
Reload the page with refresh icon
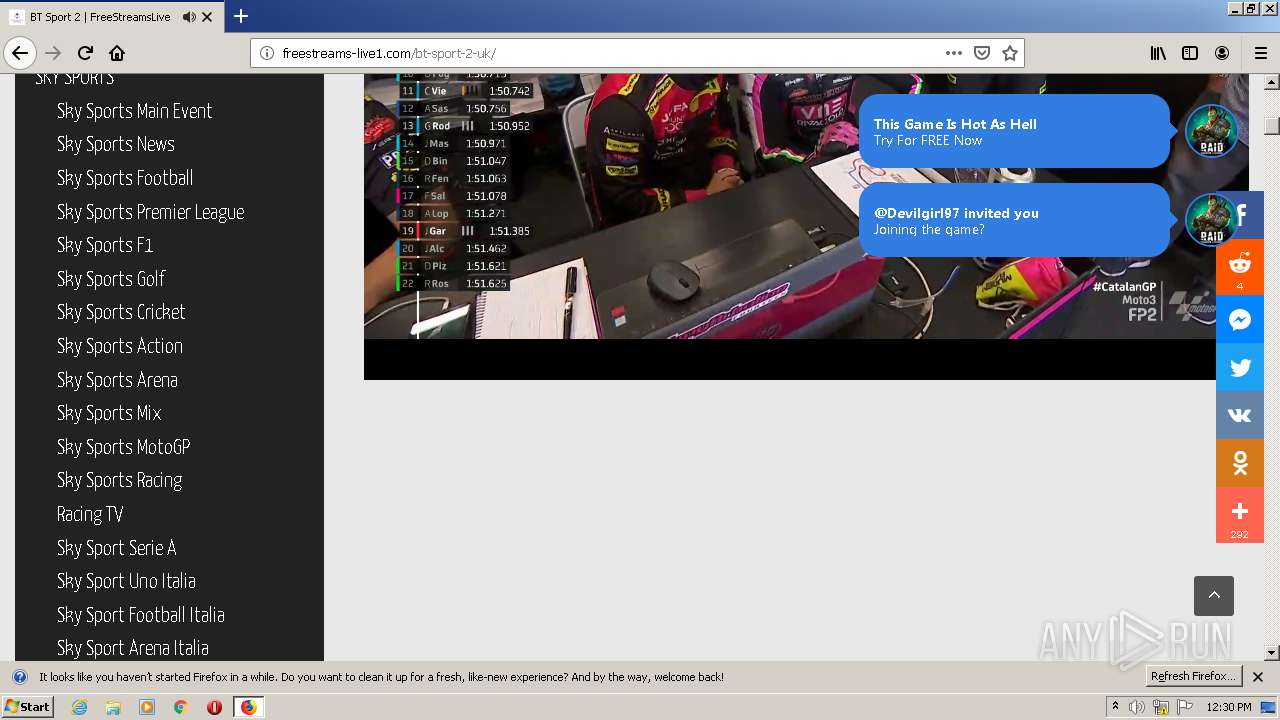tap(86, 53)
